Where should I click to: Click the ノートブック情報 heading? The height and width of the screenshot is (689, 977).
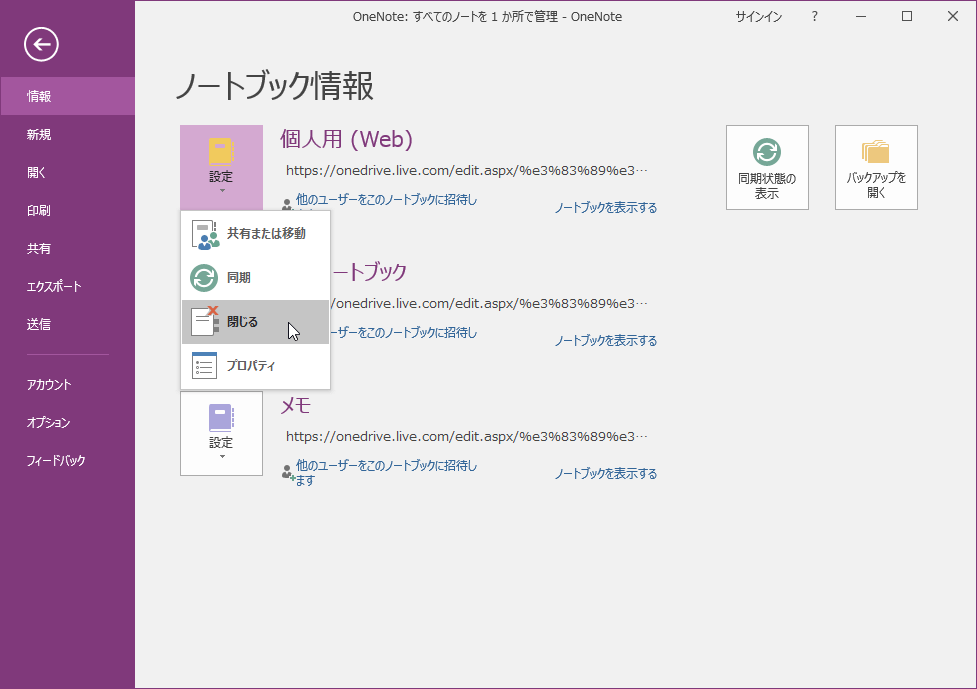coord(275,86)
